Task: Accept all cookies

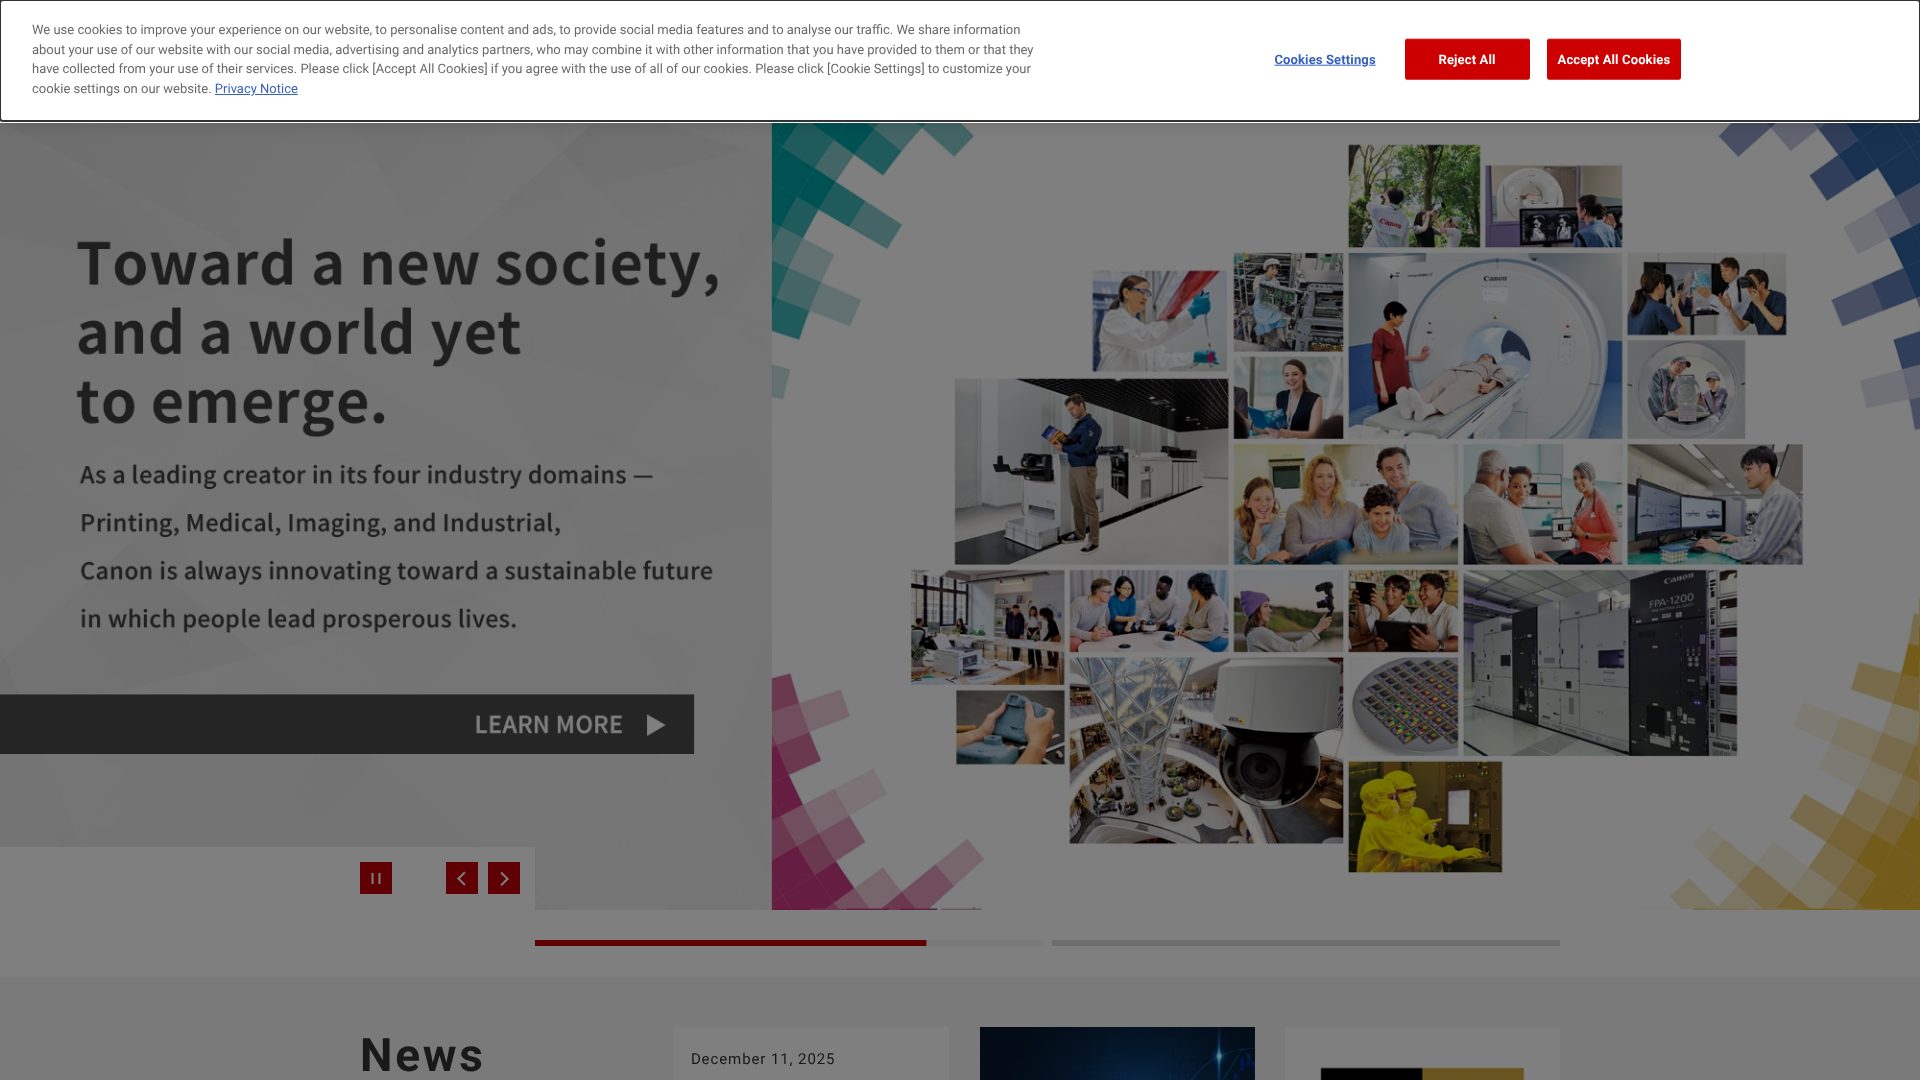Action: (1613, 60)
